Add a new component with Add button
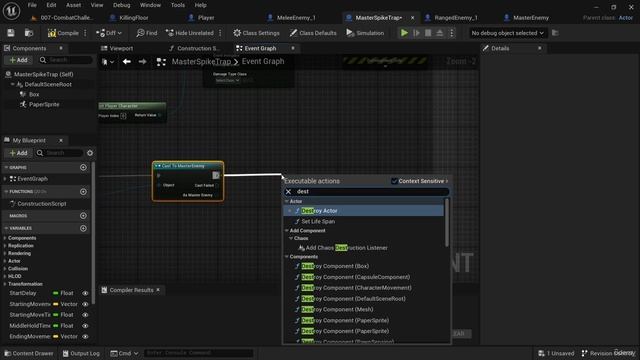The height and width of the screenshot is (360, 640). (18, 60)
